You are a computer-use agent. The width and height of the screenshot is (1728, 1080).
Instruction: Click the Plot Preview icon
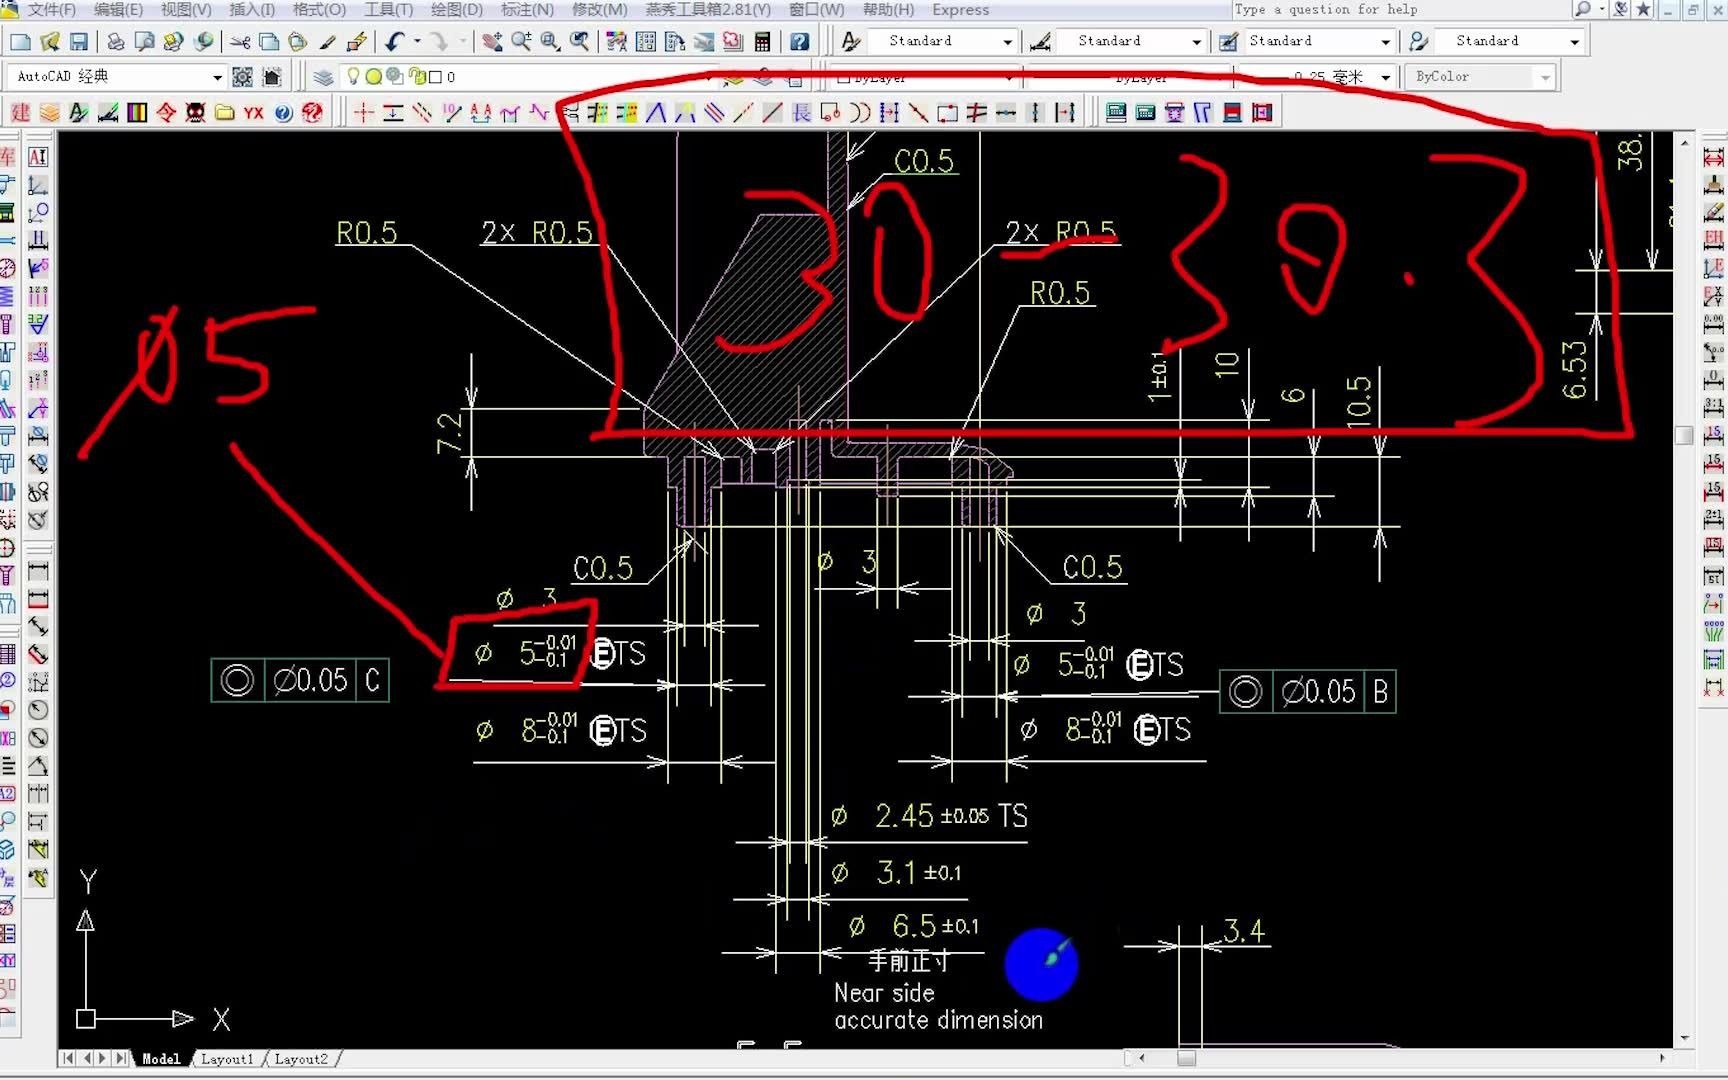click(145, 41)
